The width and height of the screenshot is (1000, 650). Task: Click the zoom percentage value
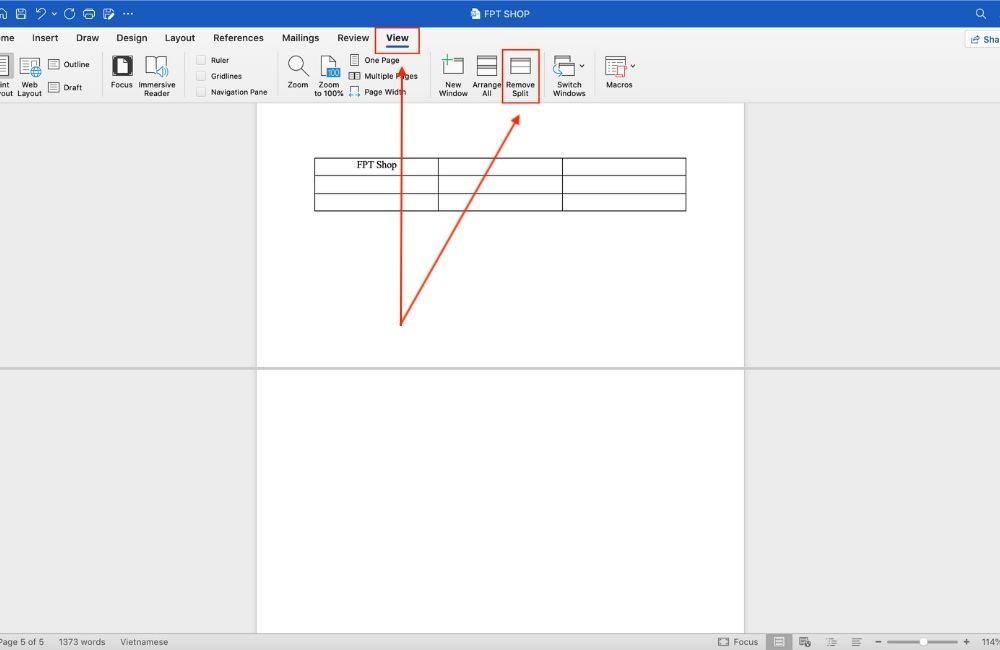click(990, 642)
